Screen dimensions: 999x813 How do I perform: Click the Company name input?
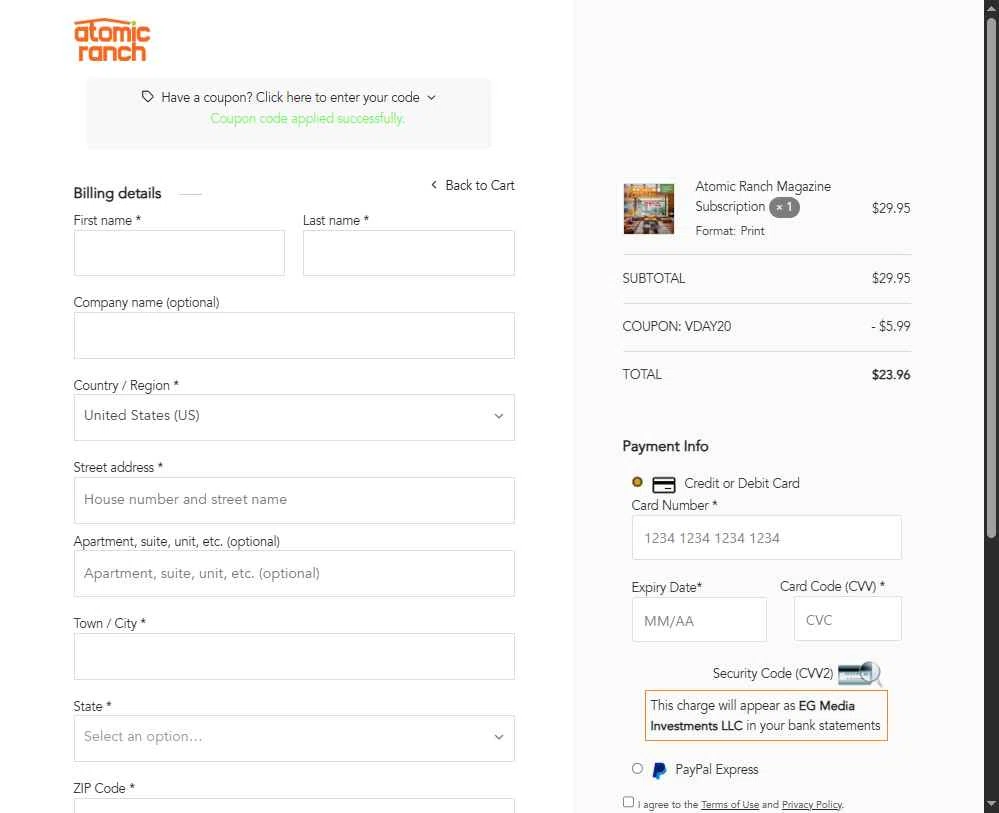coord(294,335)
